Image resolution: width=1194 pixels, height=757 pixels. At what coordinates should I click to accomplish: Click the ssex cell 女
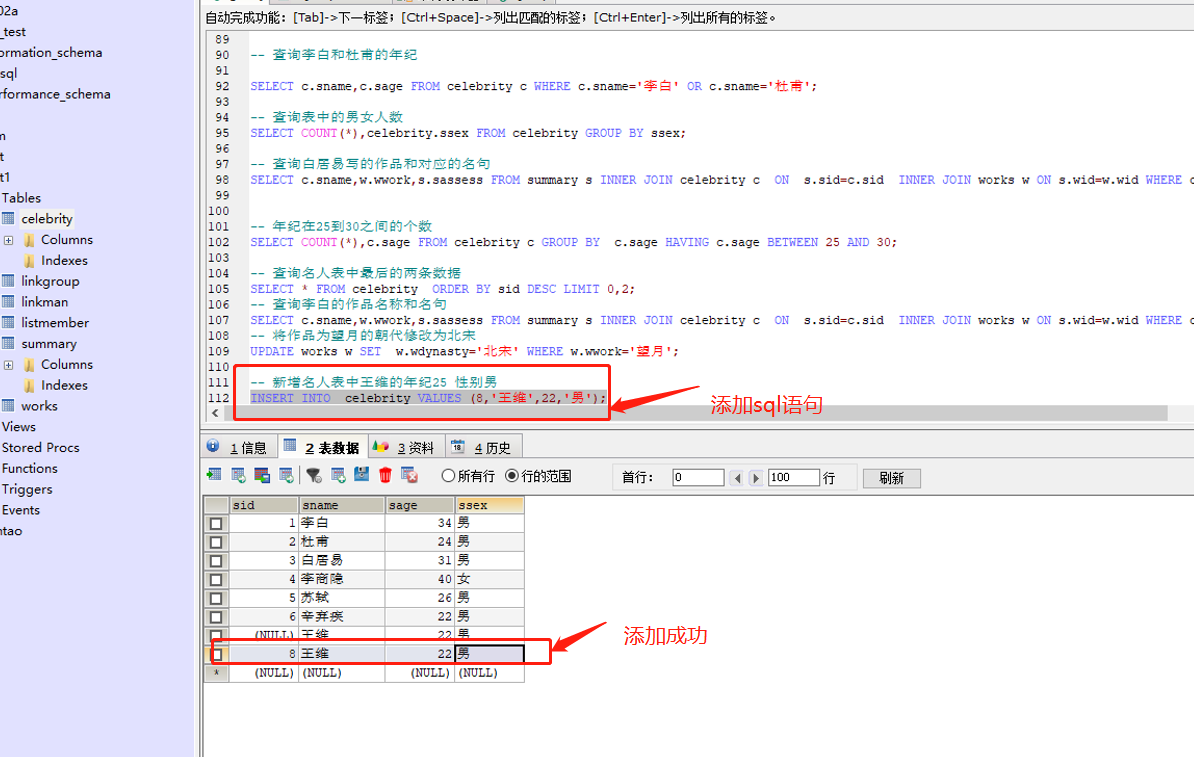tap(490, 580)
